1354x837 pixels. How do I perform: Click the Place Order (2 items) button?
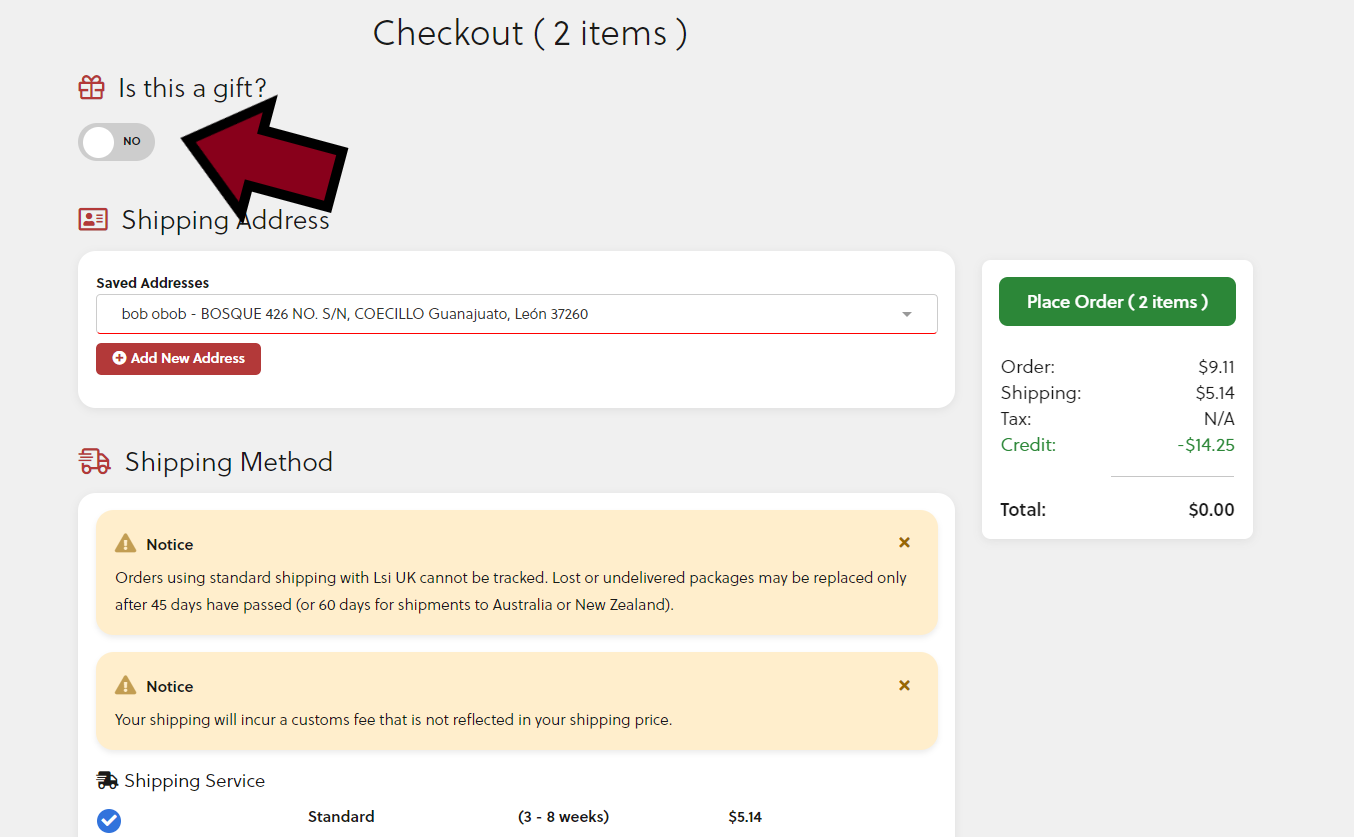tap(1117, 301)
